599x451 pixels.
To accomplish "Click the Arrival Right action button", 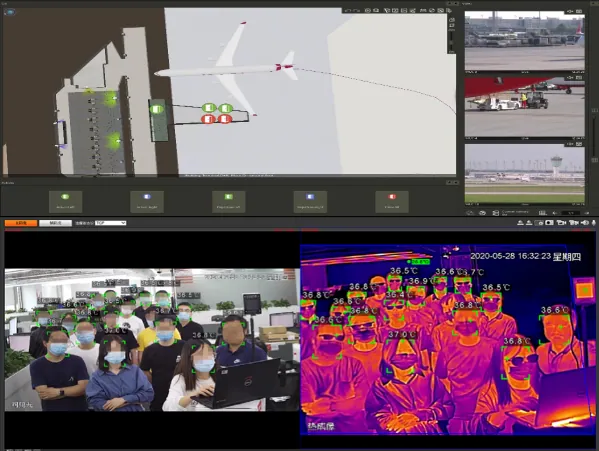I will point(147,201).
